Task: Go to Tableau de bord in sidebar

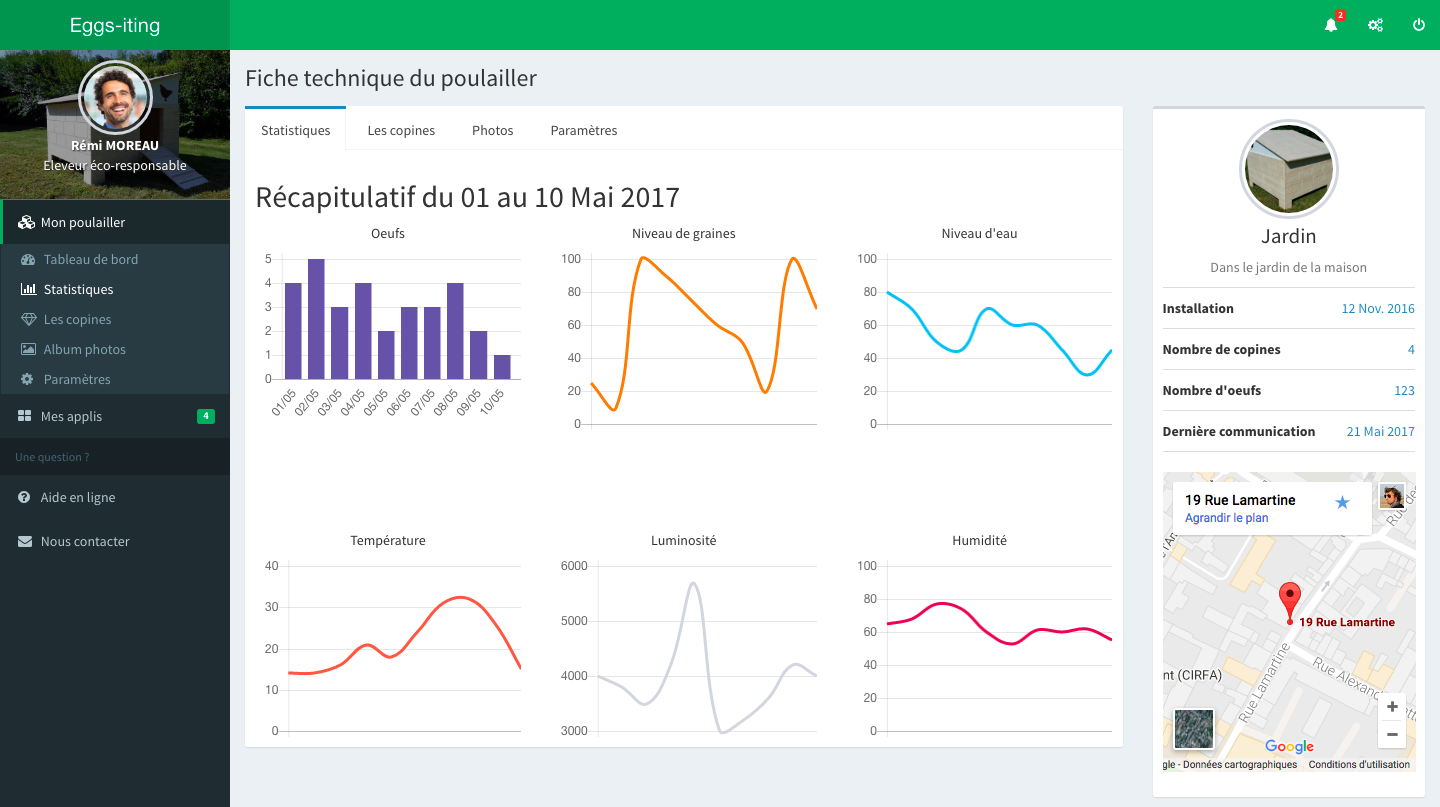Action: pyautogui.click(x=91, y=259)
